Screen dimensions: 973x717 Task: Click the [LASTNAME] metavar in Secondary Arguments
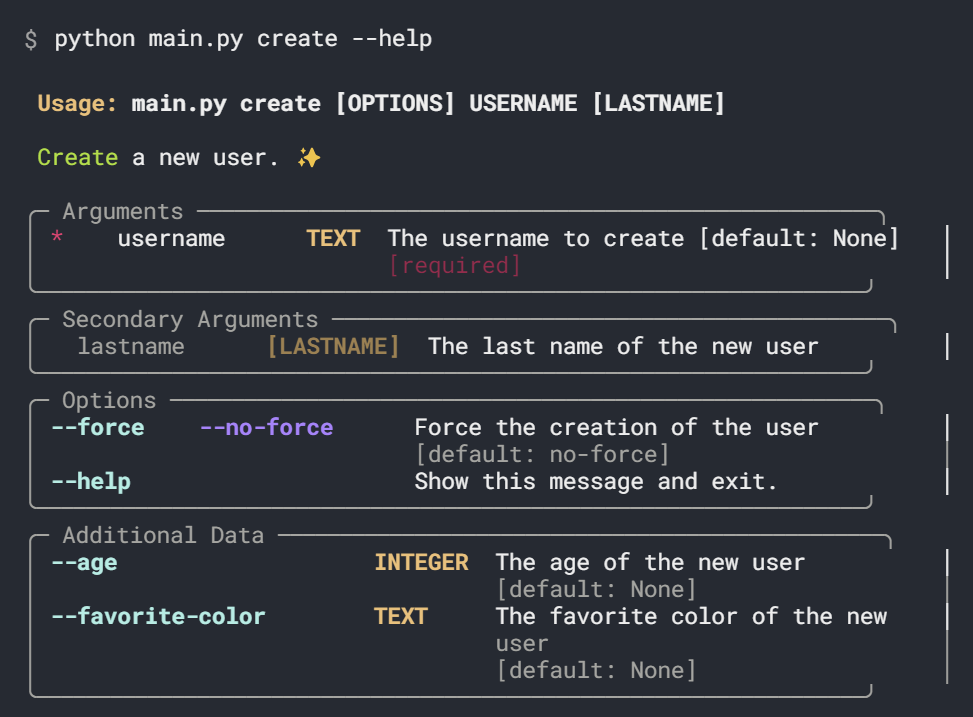(x=333, y=347)
